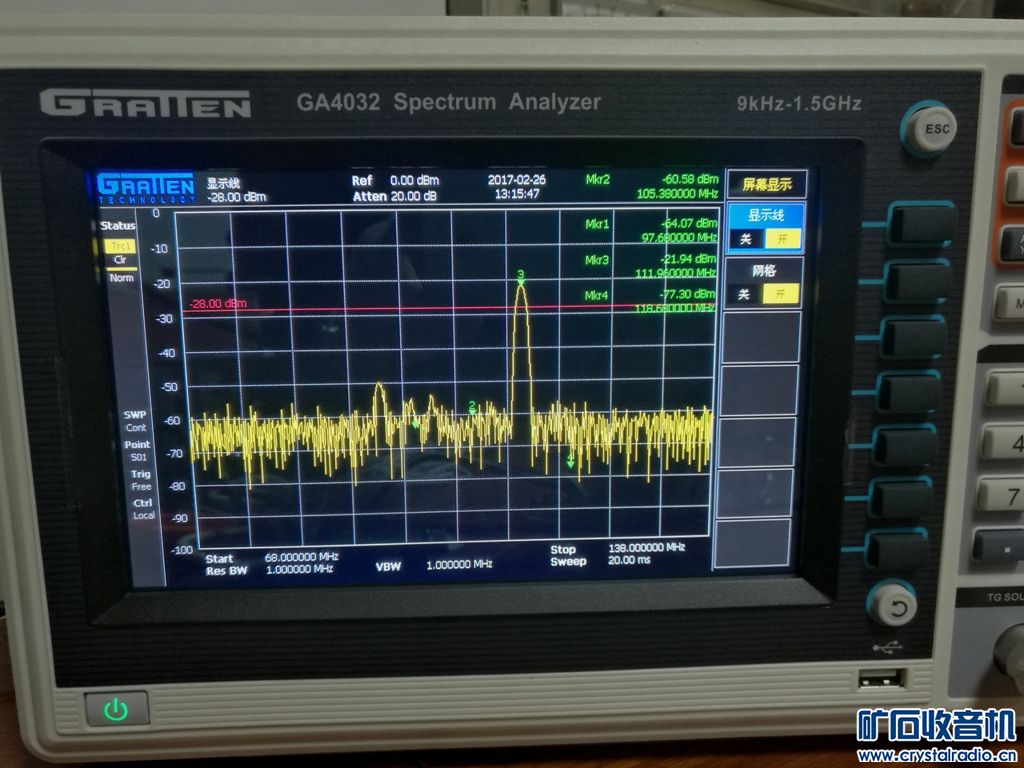Click the Mkr3 -21.94 dBm readout
This screenshot has width=1024, height=768.
(x=650, y=259)
